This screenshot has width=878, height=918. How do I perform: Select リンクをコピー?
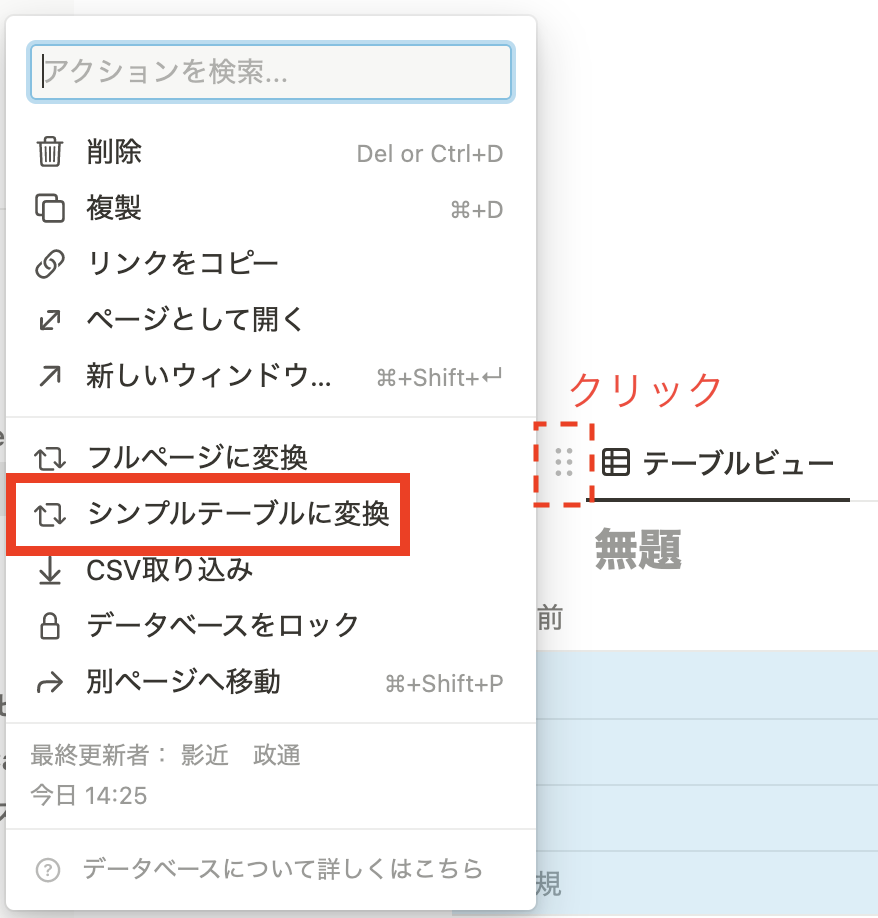[270, 264]
